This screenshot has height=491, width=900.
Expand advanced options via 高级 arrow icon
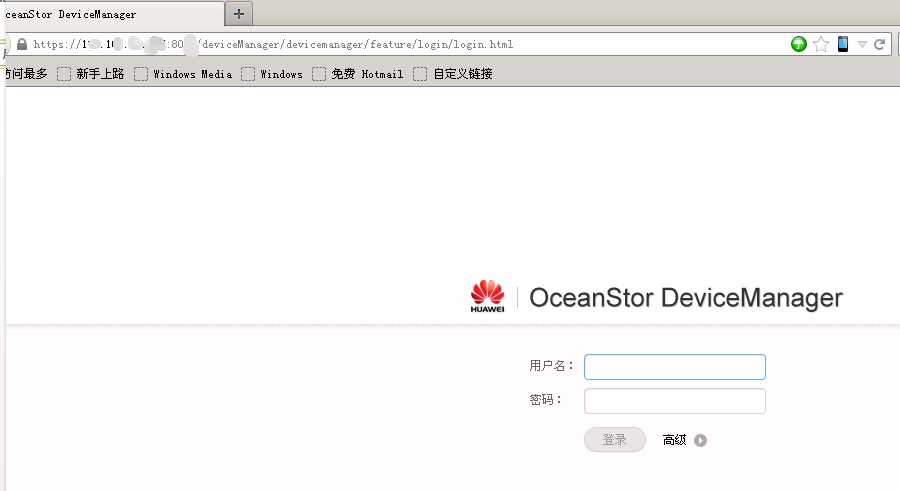tap(700, 440)
